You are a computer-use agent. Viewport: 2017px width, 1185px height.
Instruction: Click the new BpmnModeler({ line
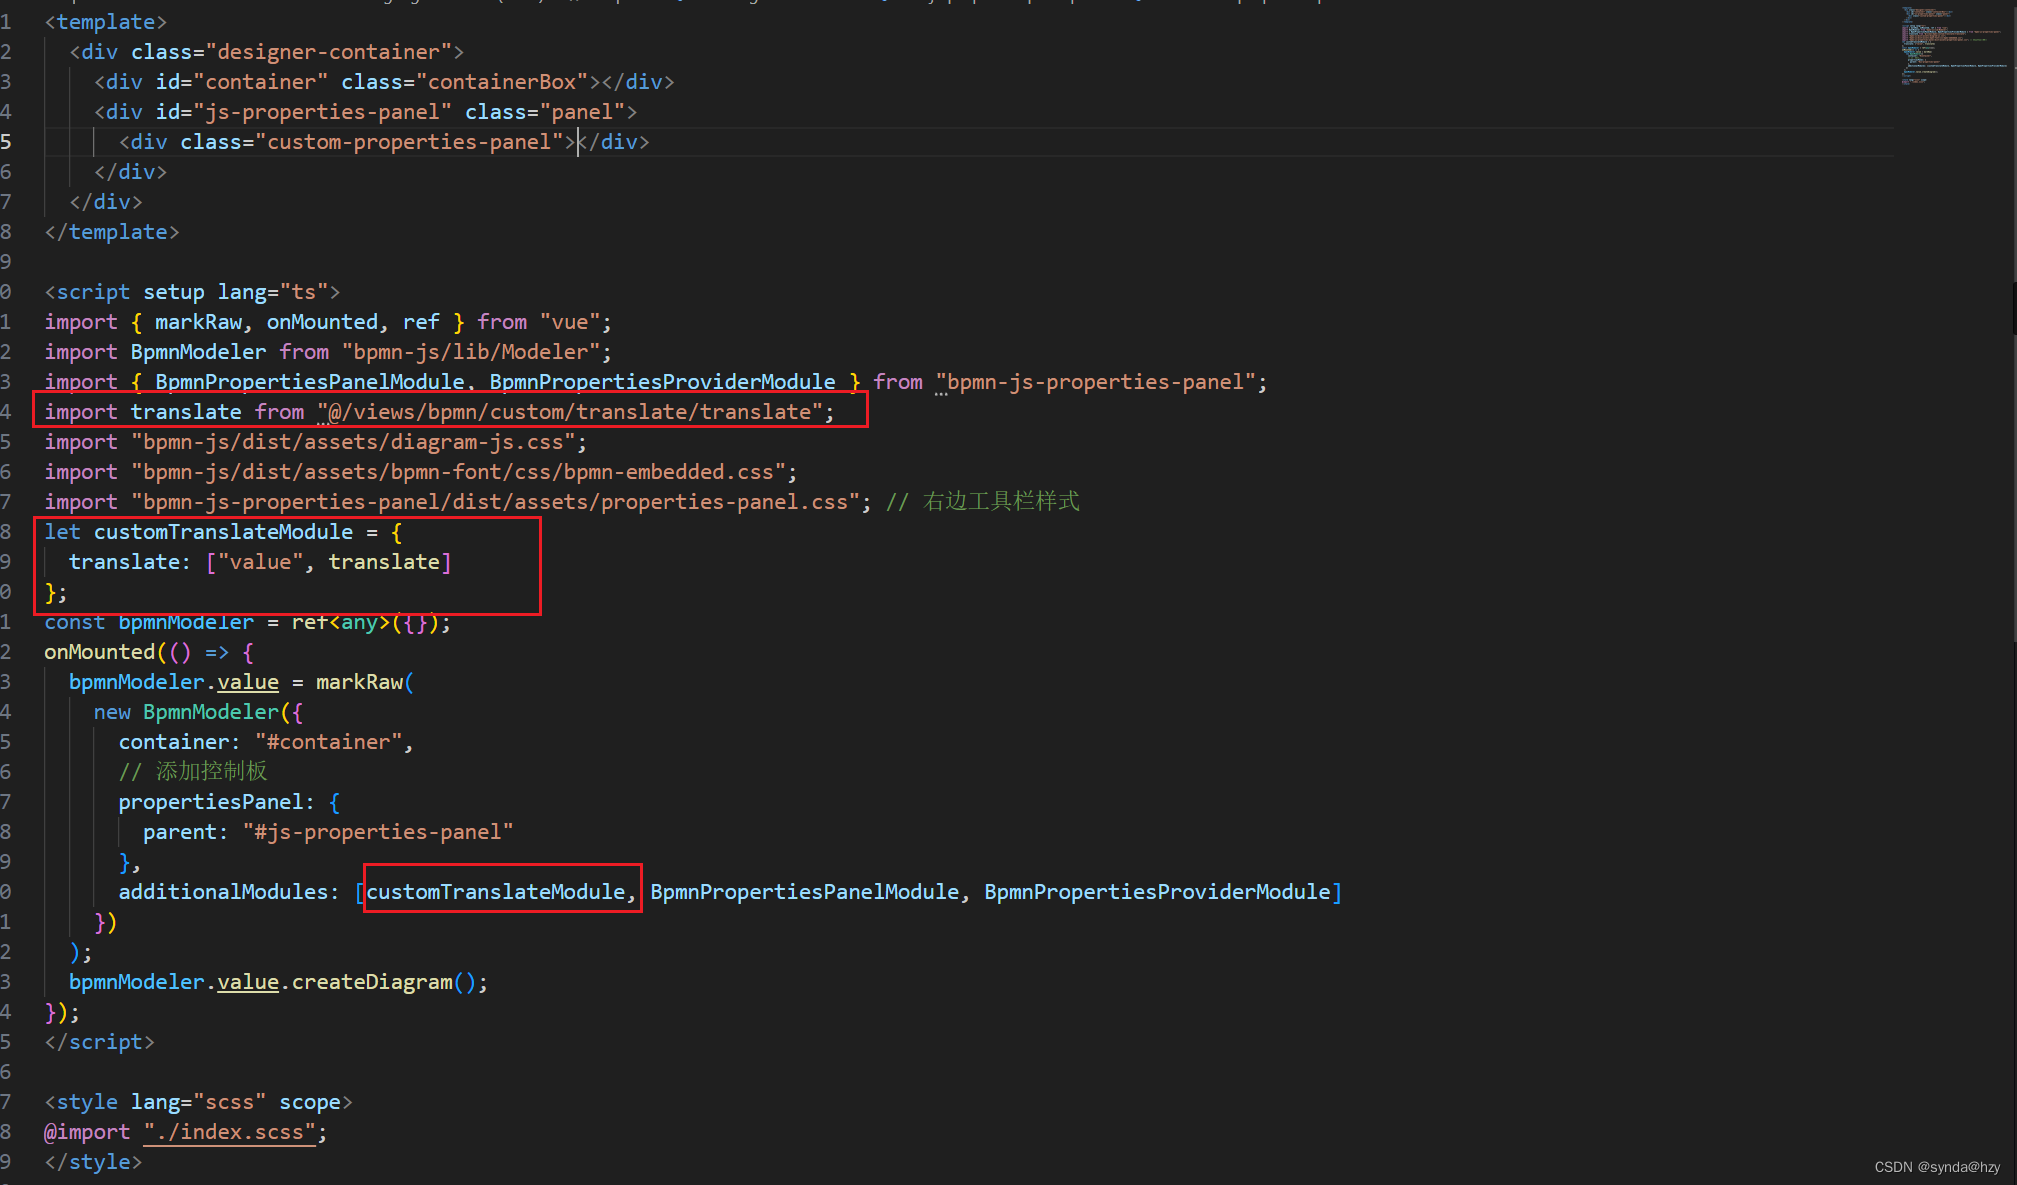tap(198, 712)
